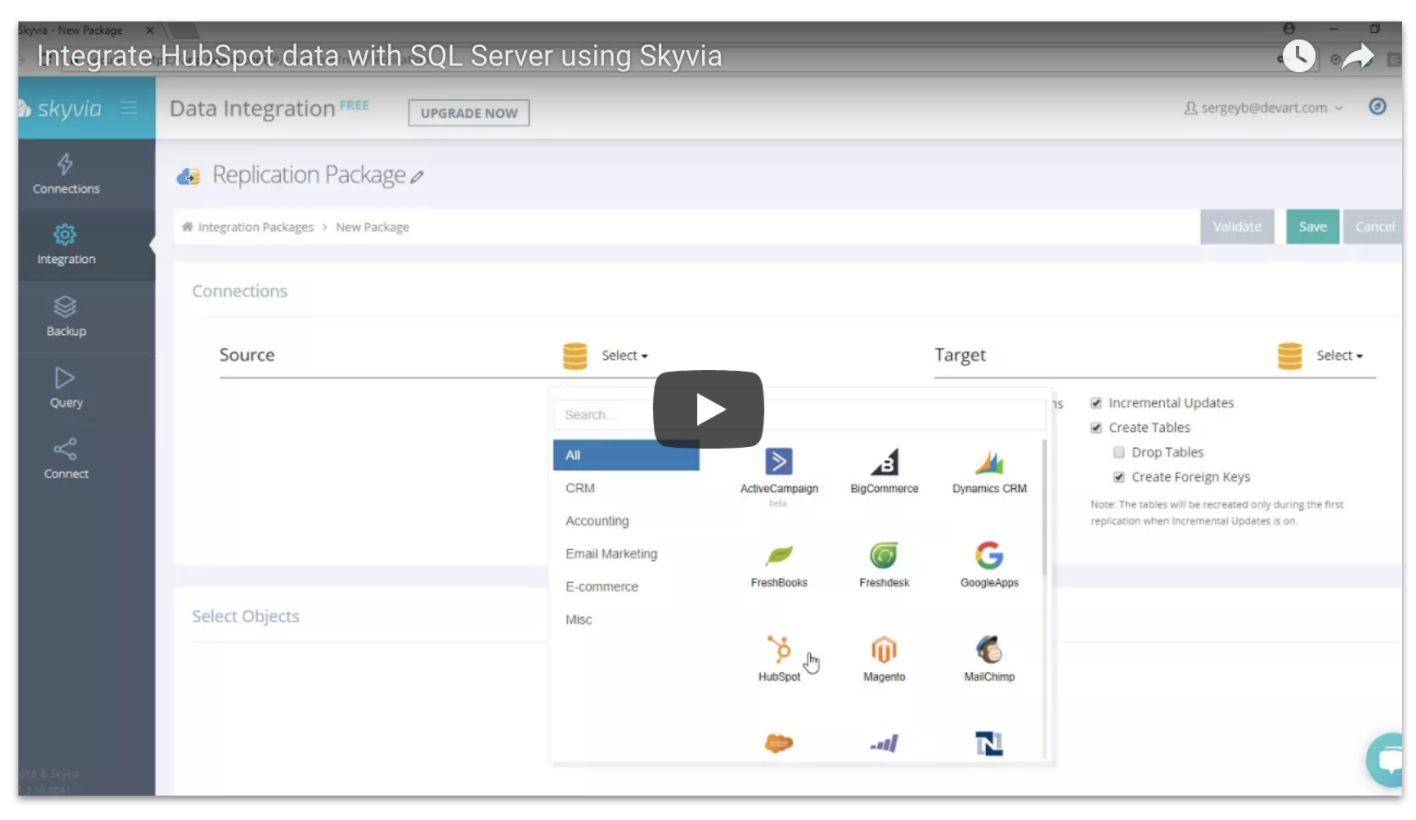Screen dimensions: 1416x820
Task: Select the MailChimp connector
Action: pyautogui.click(x=989, y=659)
